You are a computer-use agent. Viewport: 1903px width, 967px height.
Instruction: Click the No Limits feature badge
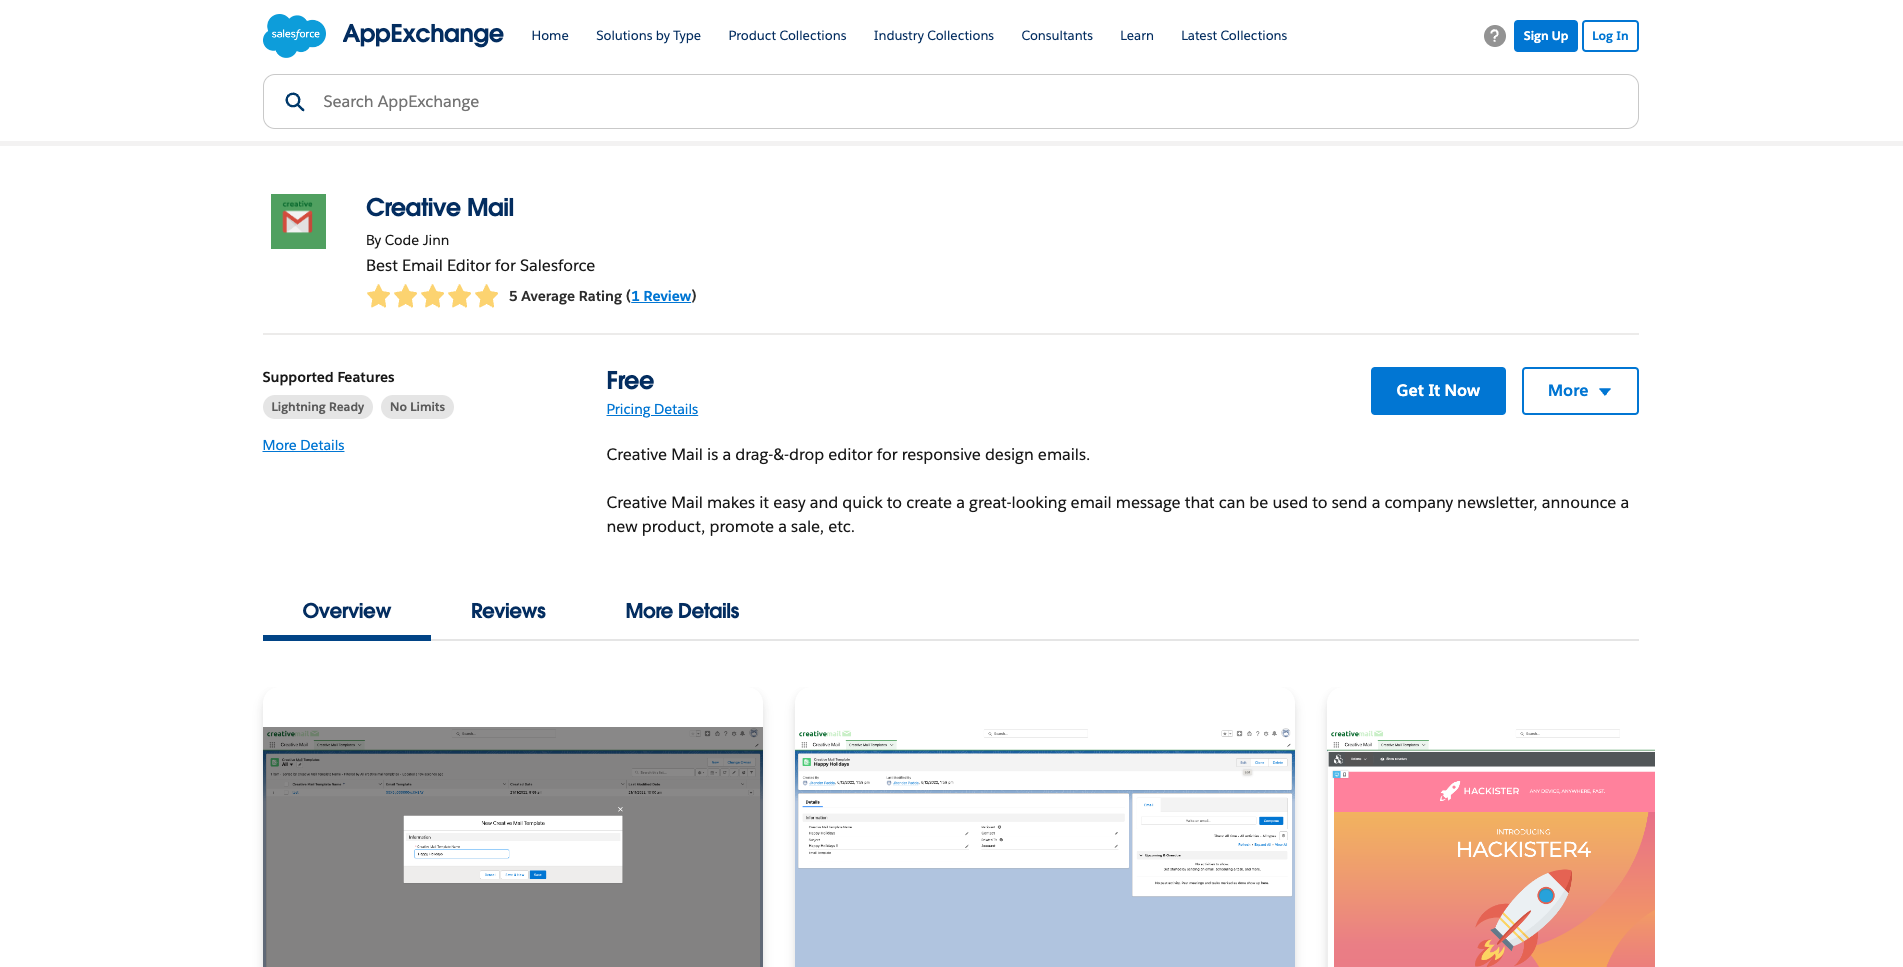pyautogui.click(x=417, y=407)
